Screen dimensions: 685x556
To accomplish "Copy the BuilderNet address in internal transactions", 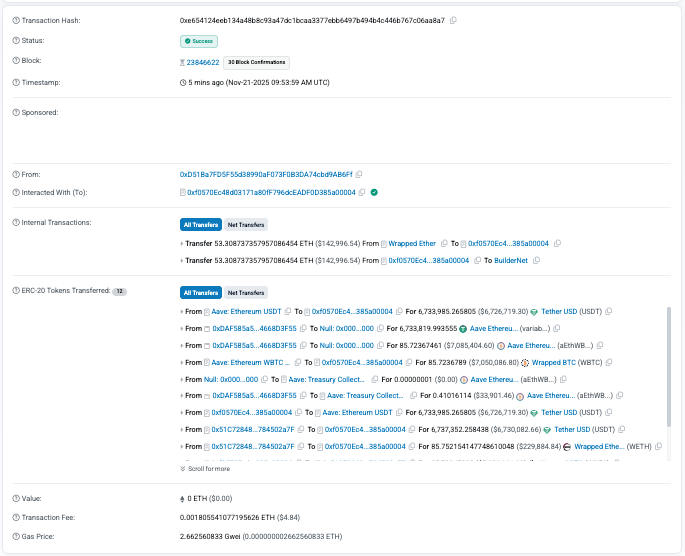I will tap(536, 260).
